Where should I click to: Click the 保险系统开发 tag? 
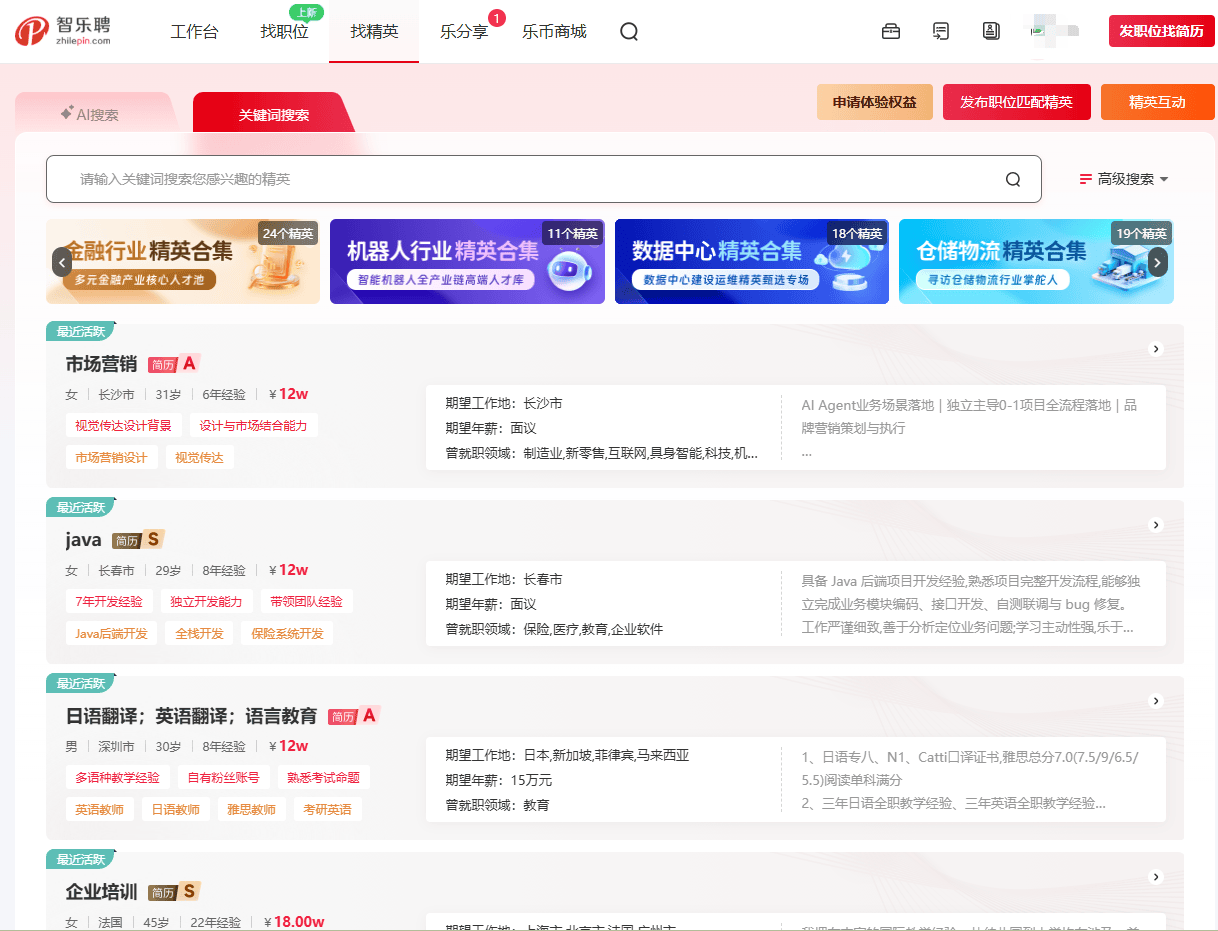tap(288, 634)
